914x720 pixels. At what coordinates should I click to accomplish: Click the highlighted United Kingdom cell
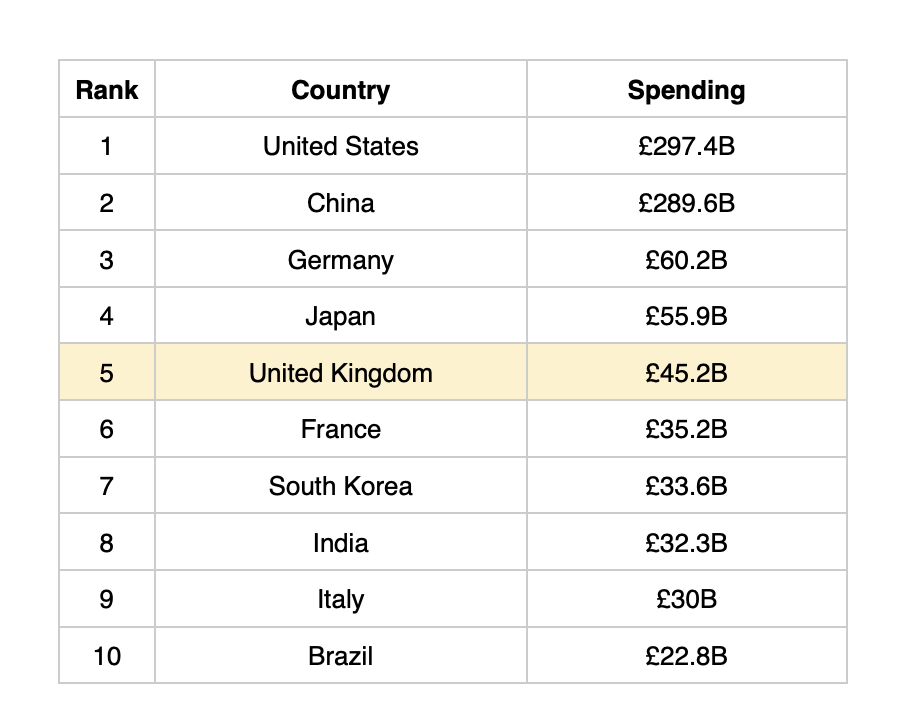pos(340,373)
